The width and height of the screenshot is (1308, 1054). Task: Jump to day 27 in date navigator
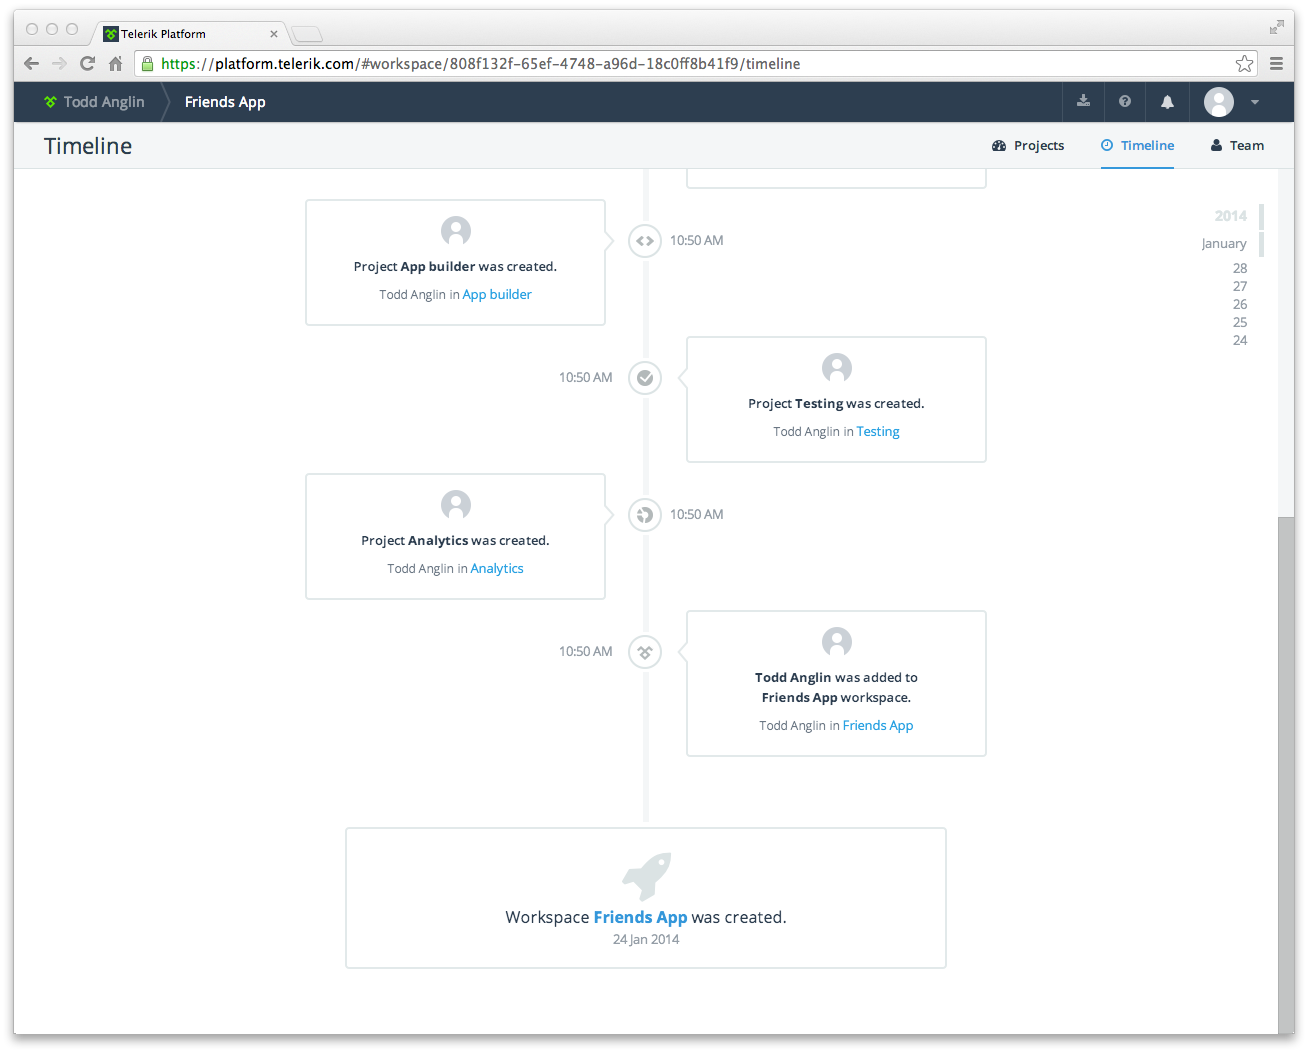point(1240,287)
